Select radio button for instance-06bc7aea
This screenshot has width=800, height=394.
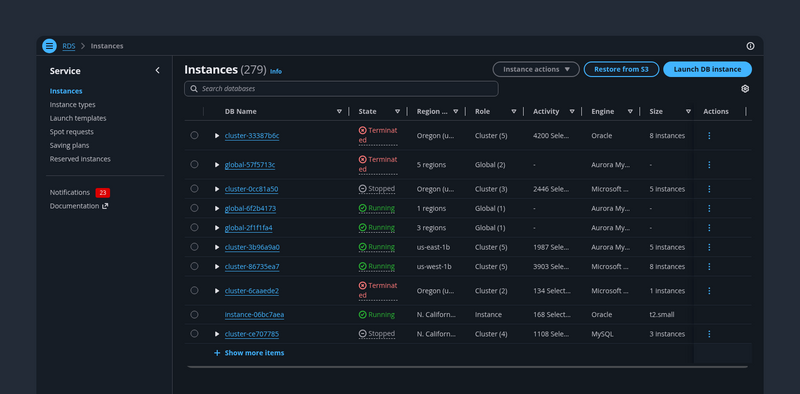(x=194, y=314)
